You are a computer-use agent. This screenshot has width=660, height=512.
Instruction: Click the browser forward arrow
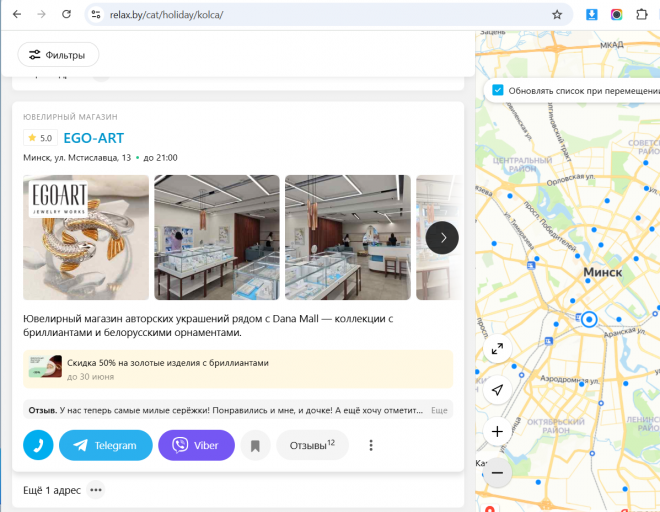41,14
